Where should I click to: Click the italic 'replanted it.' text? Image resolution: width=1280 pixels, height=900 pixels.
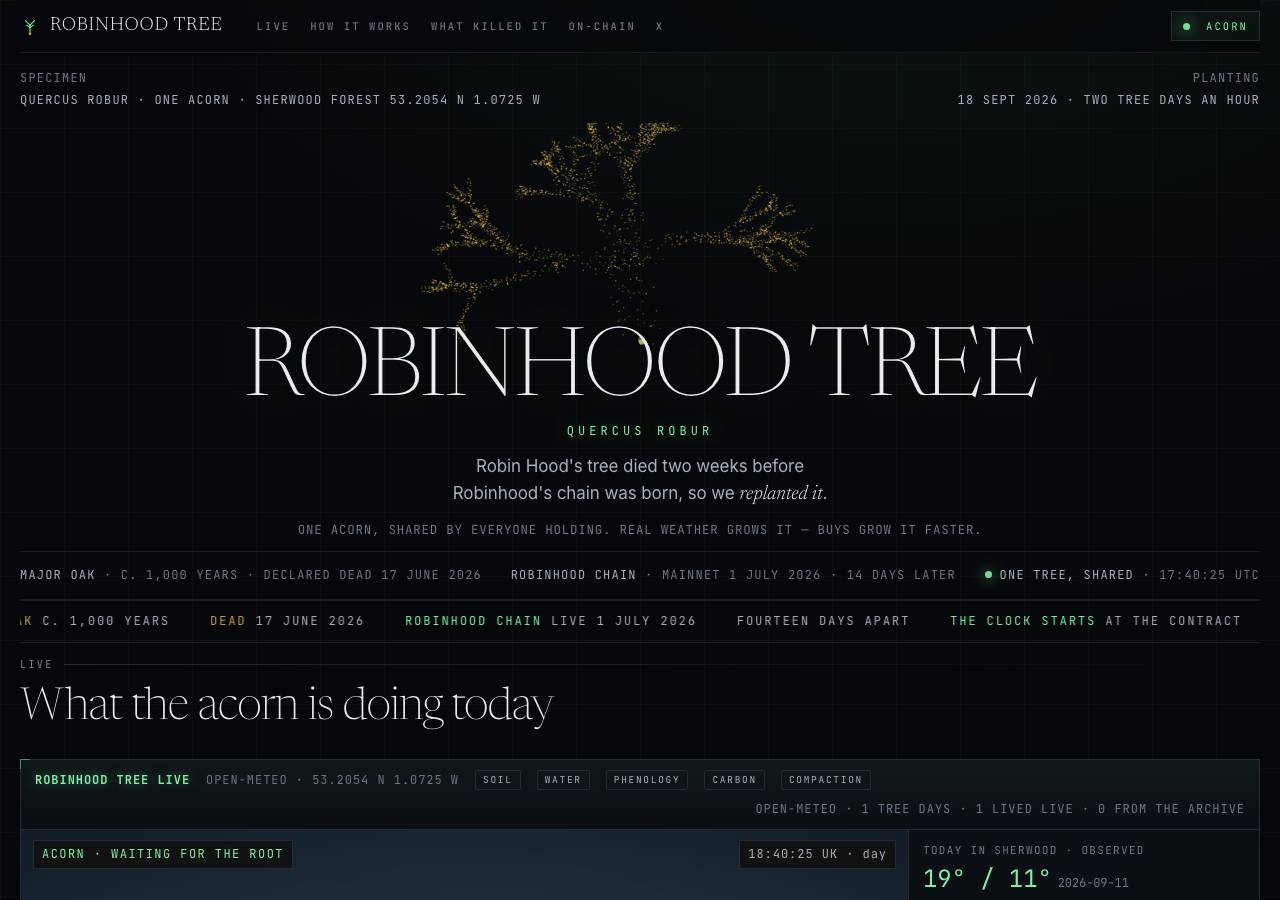click(783, 493)
